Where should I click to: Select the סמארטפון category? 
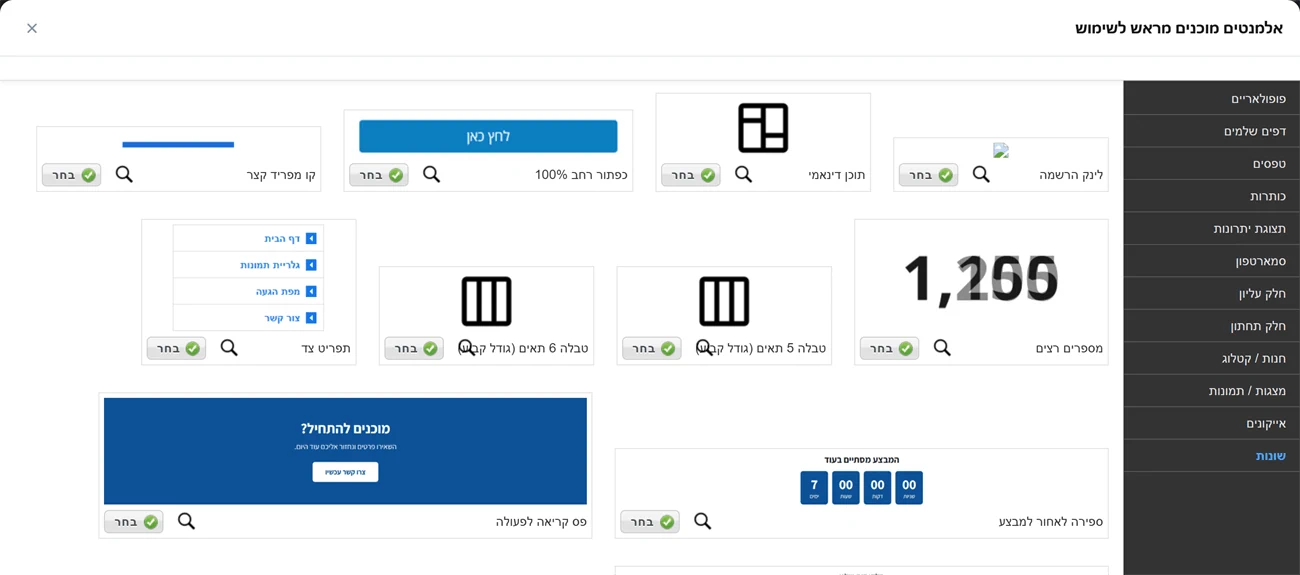(1211, 261)
